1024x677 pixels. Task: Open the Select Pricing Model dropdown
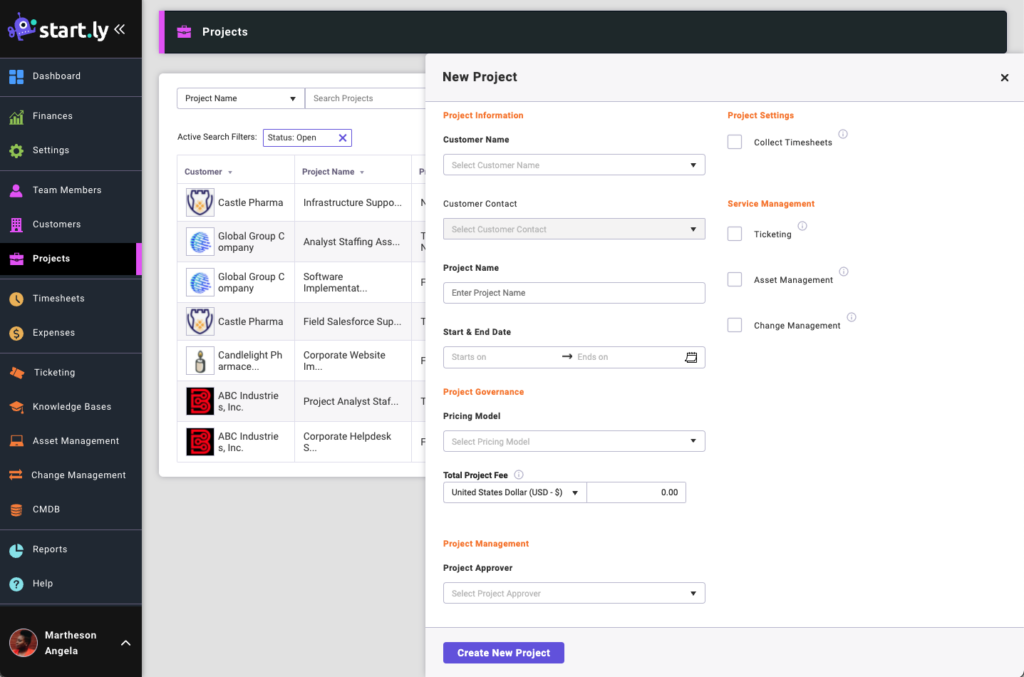pyautogui.click(x=574, y=441)
